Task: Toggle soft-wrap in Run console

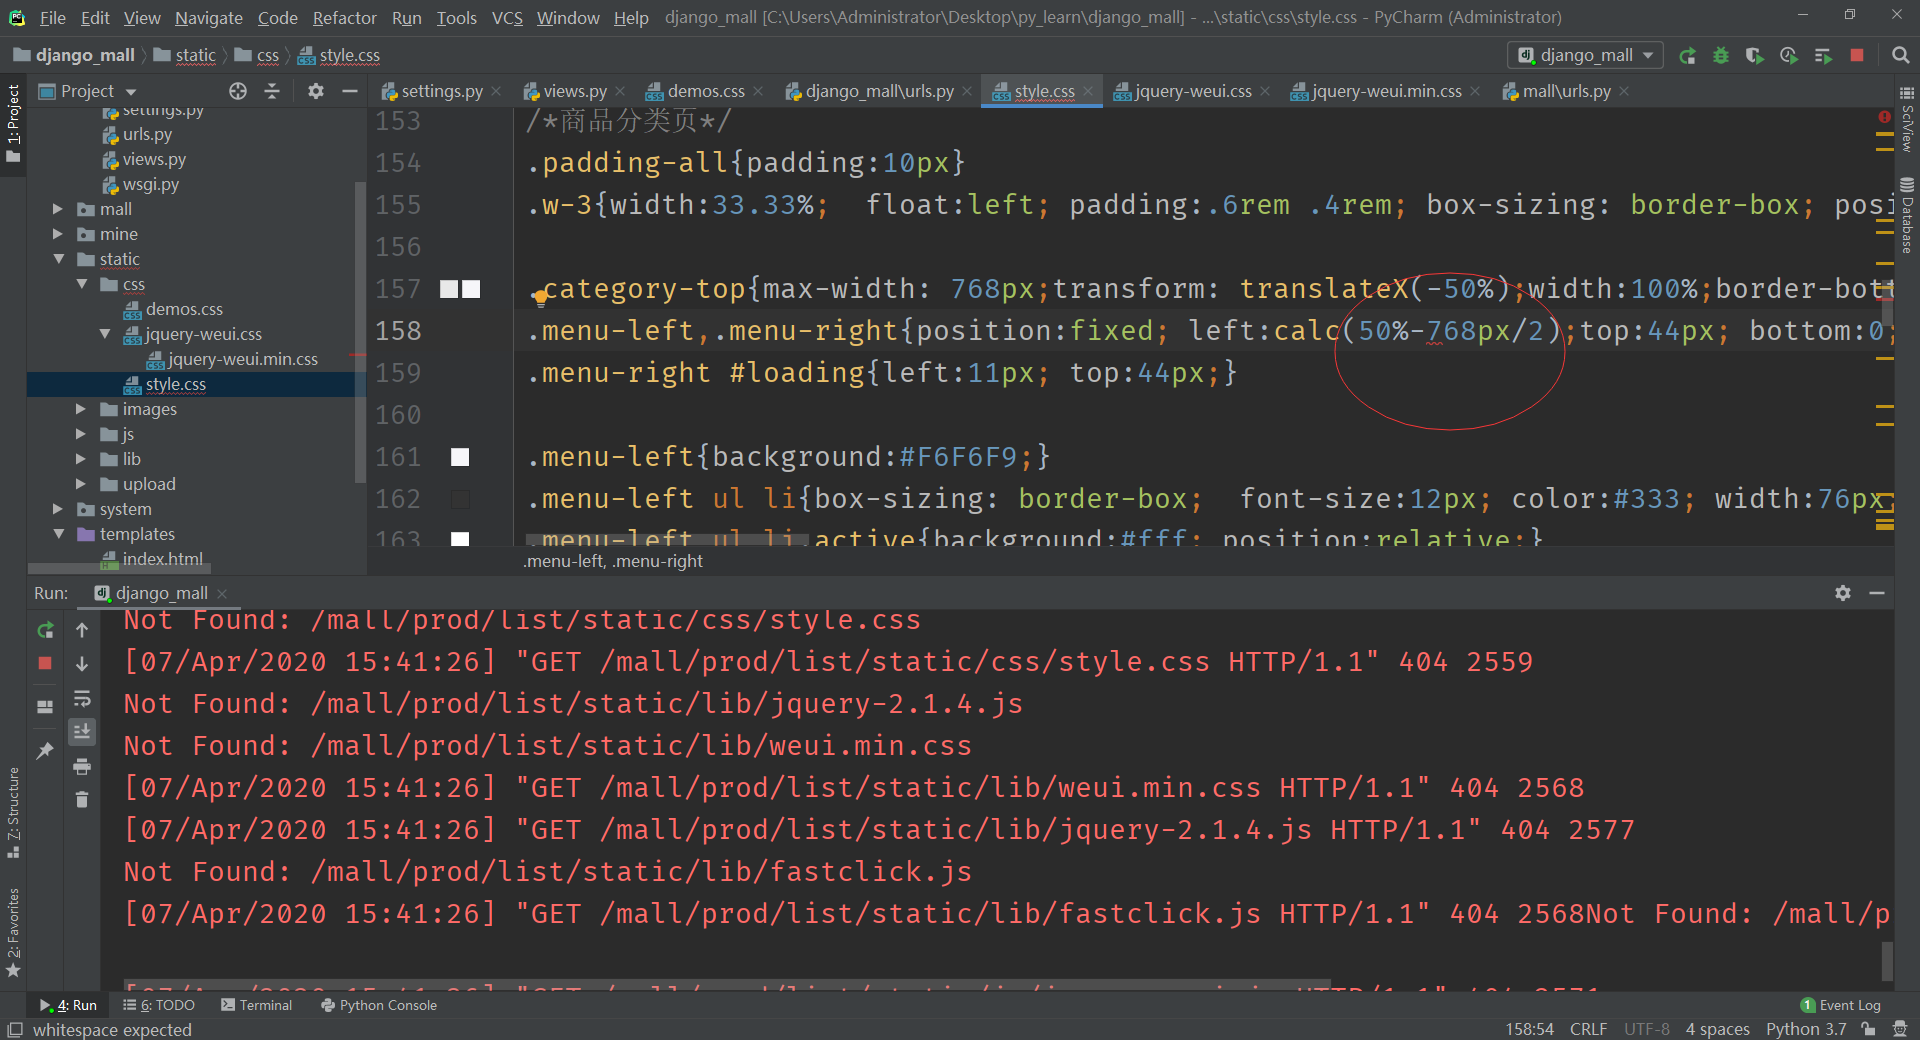Action: coord(82,698)
